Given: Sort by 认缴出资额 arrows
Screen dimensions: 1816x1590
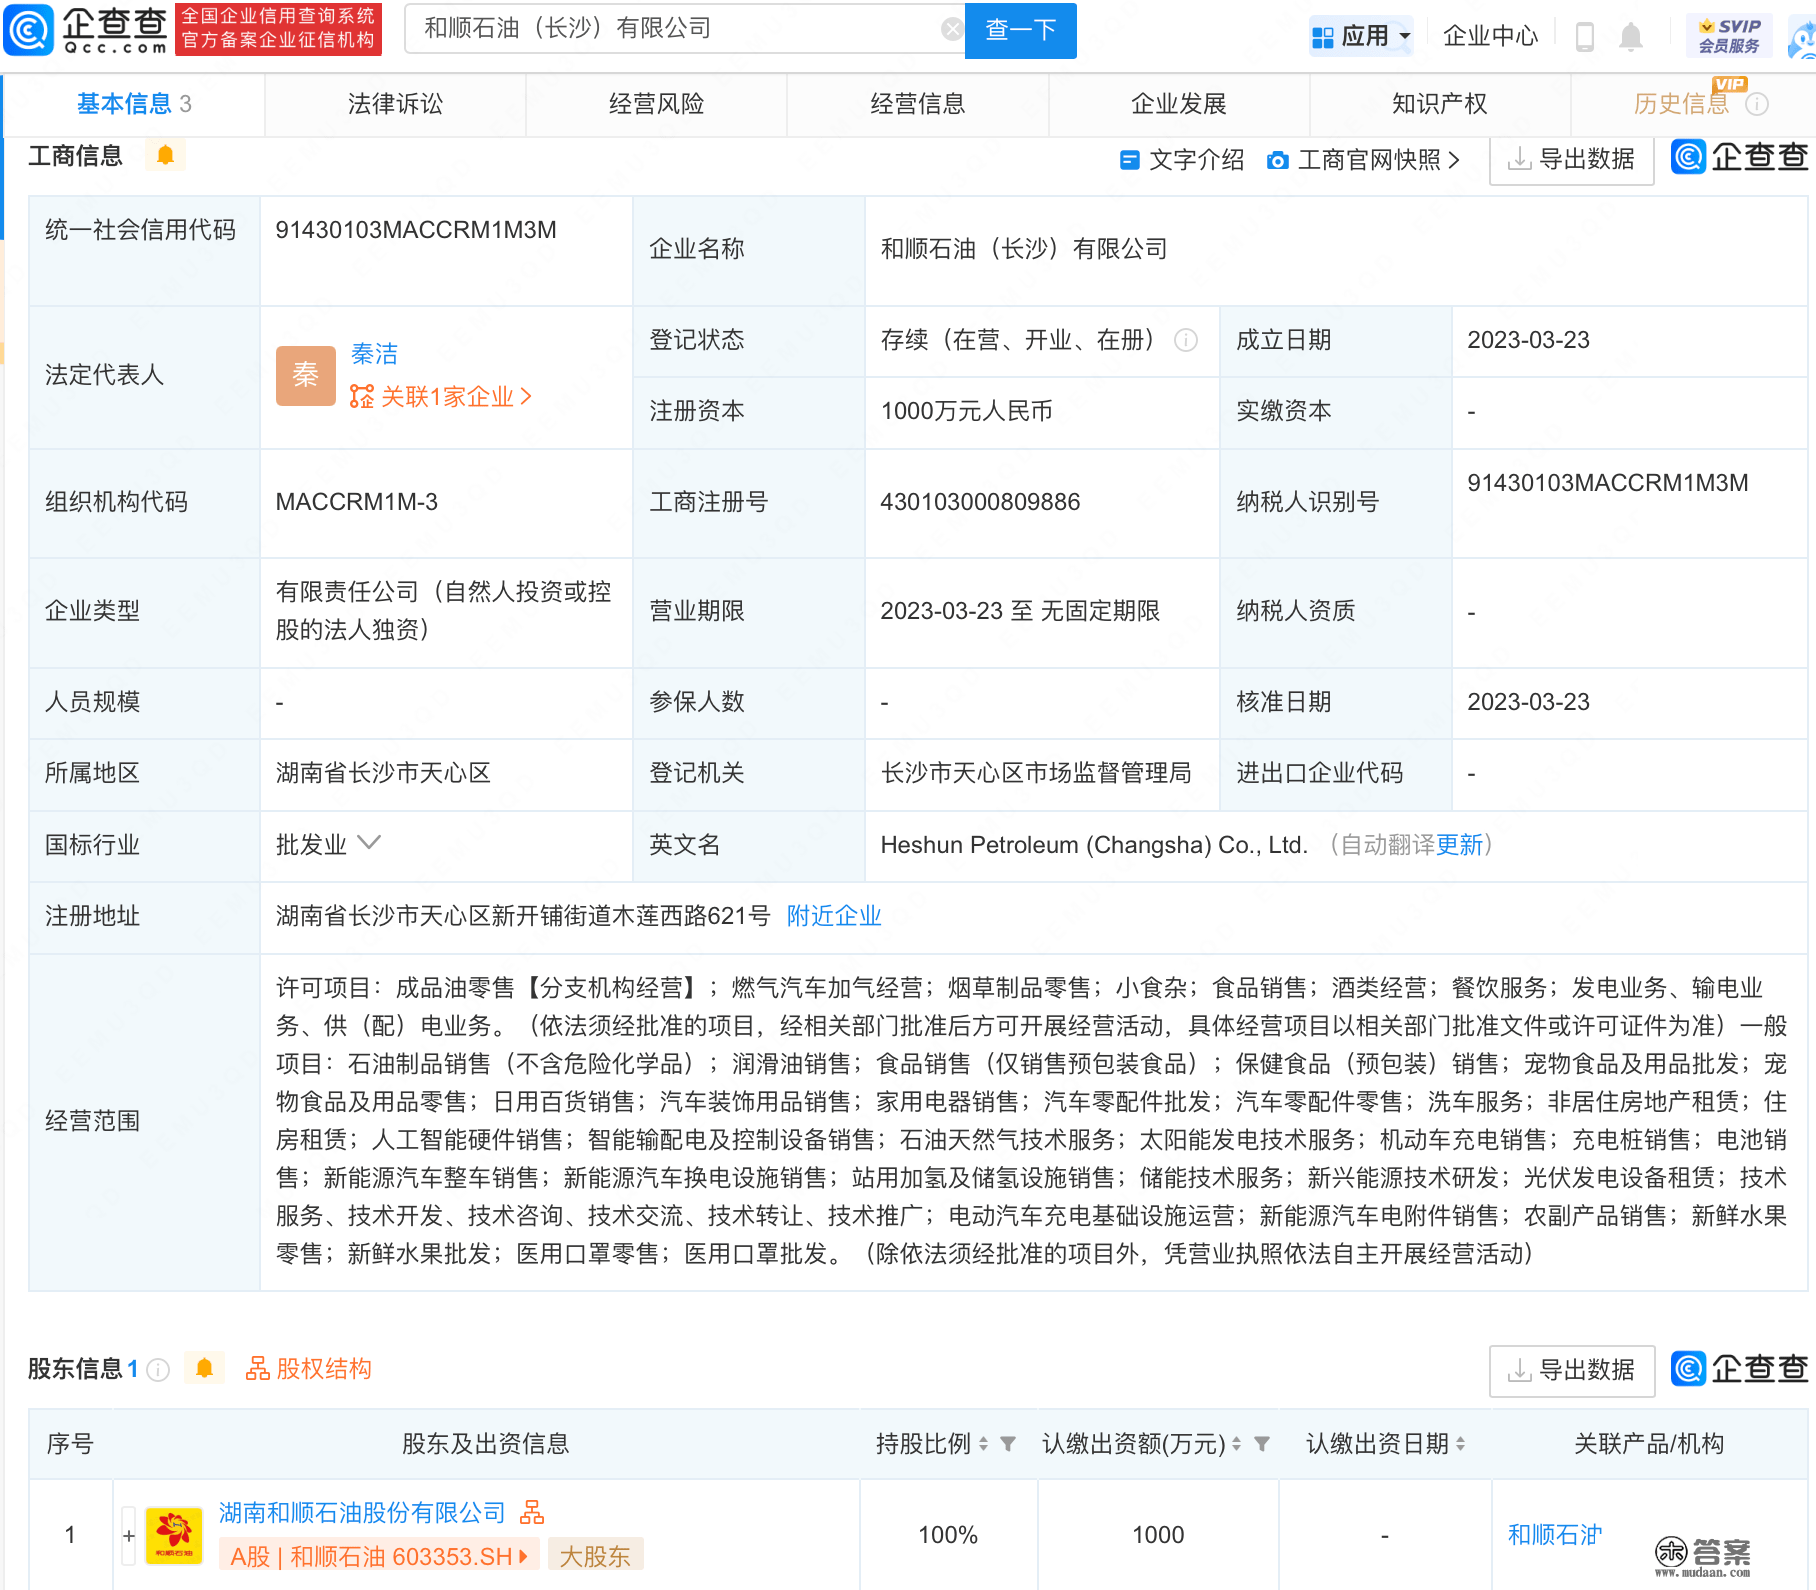Looking at the screenshot, I should point(1236,1444).
